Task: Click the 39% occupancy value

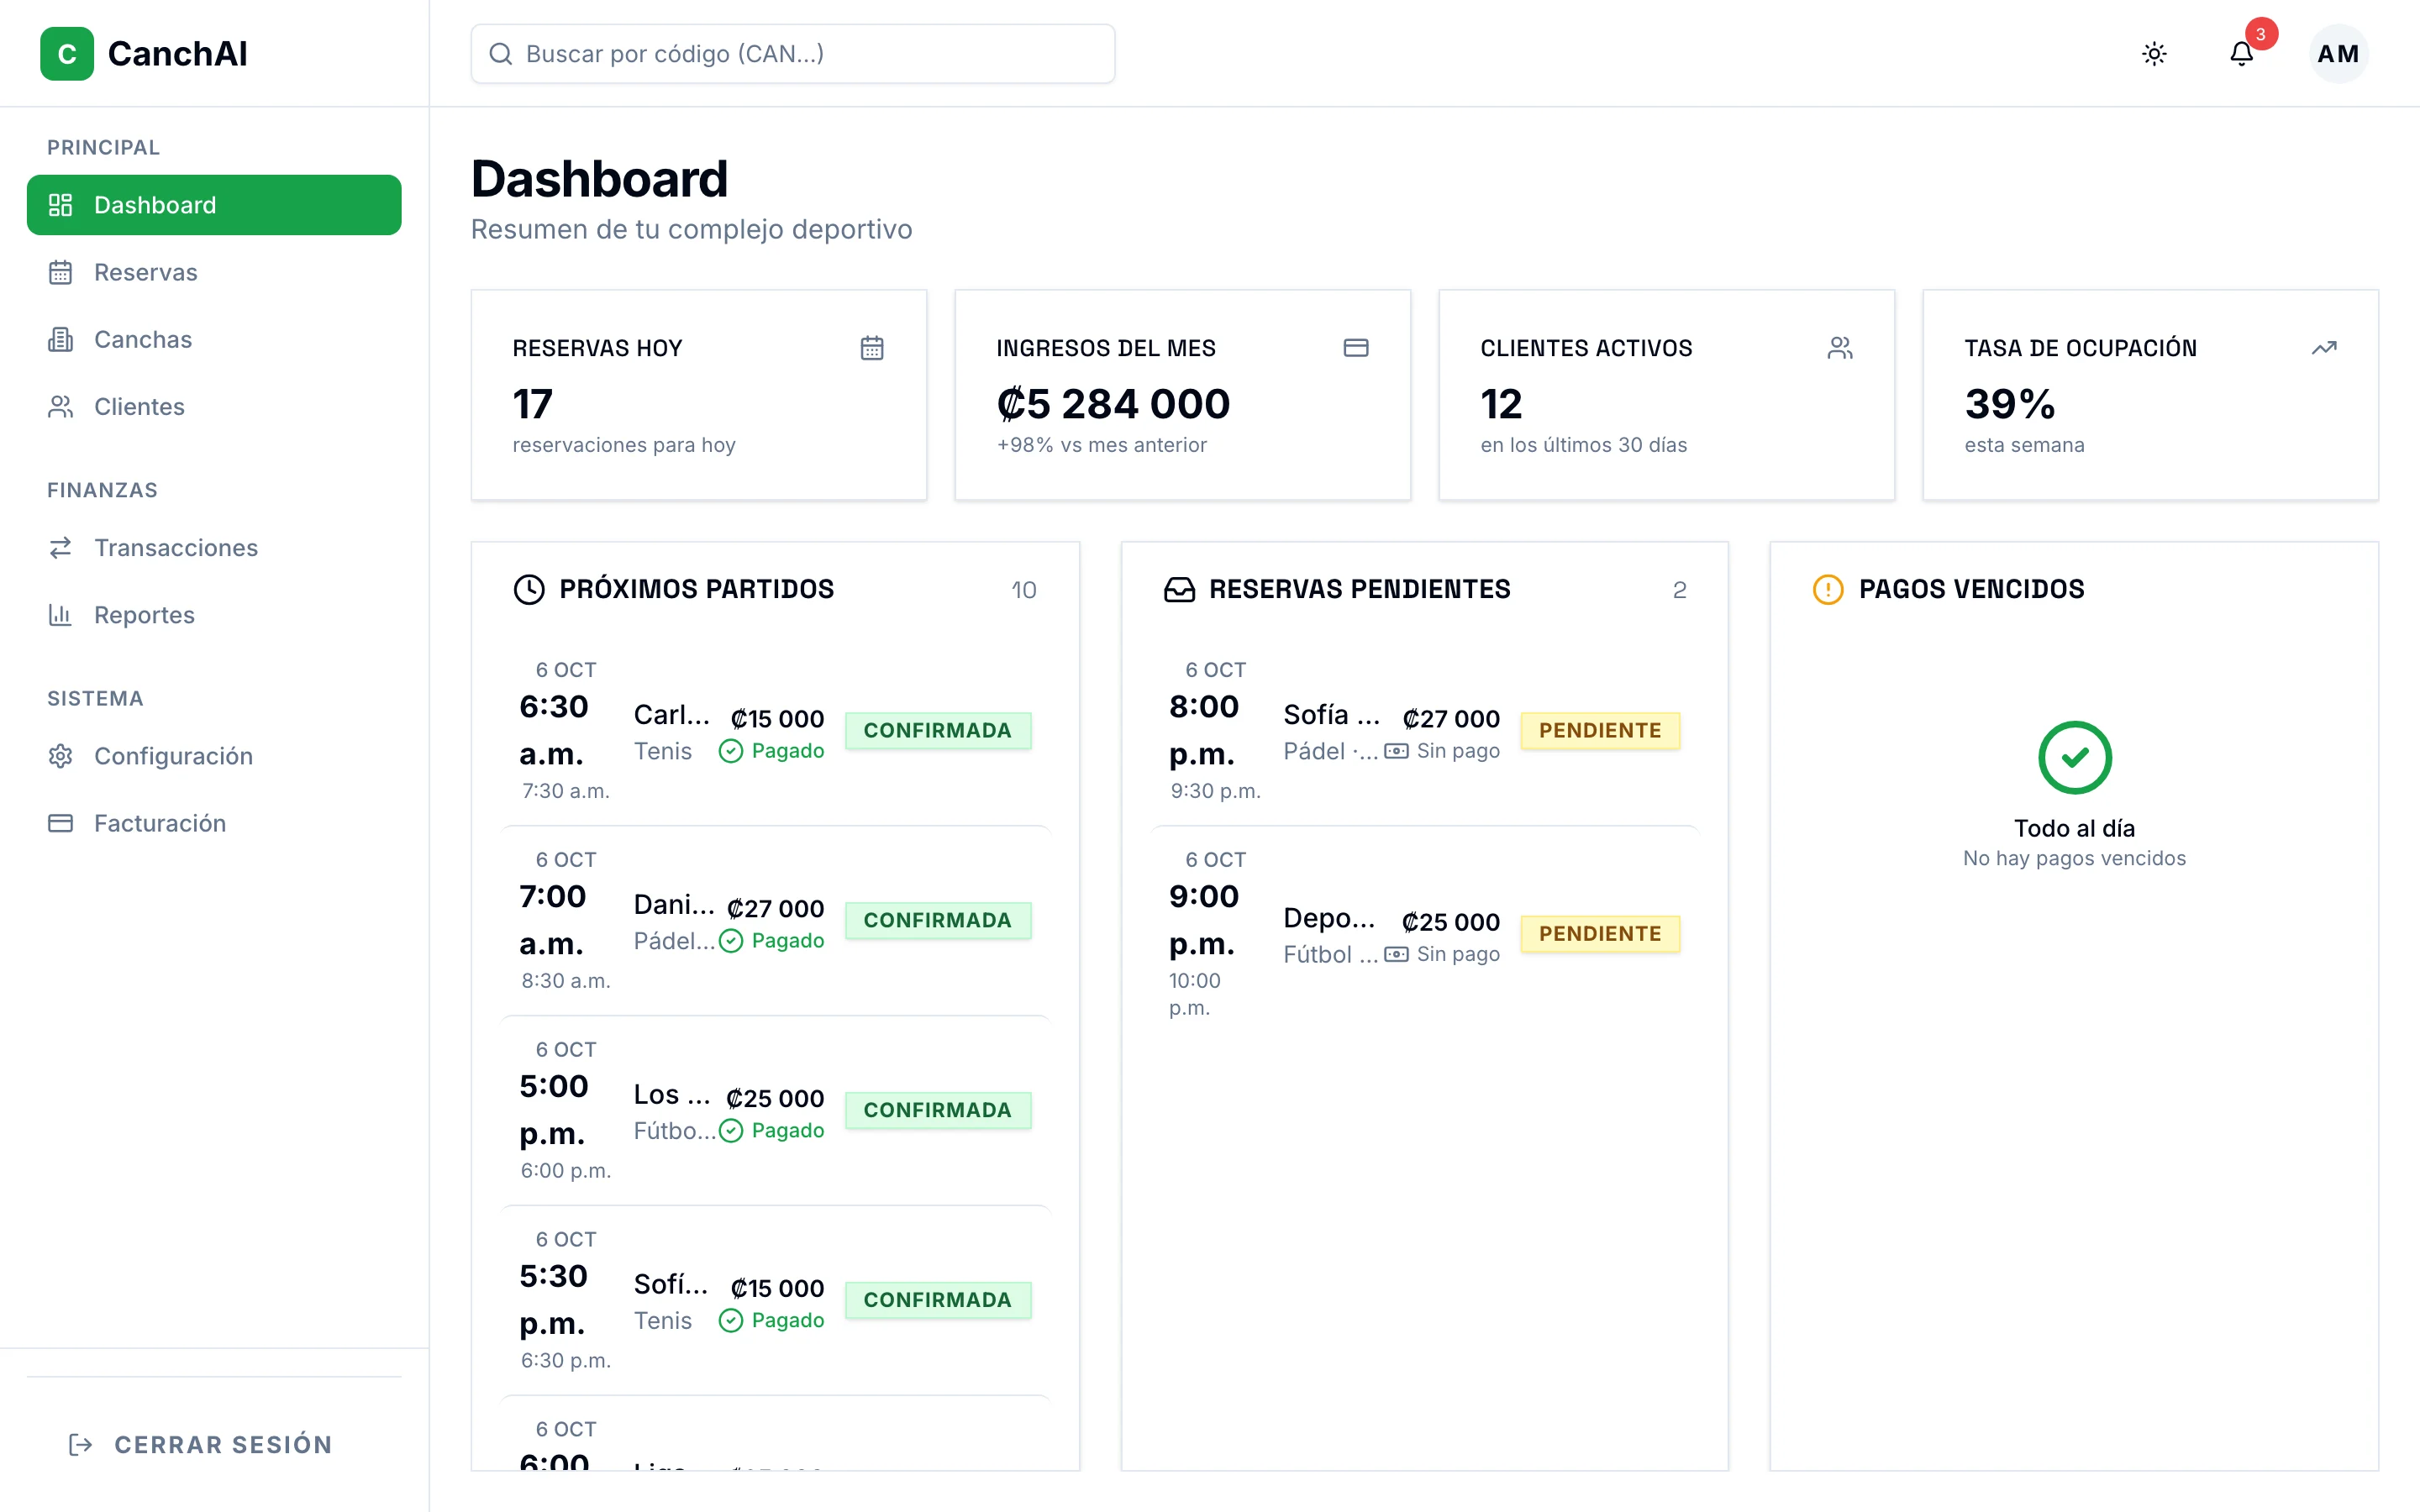Action: click(2010, 404)
